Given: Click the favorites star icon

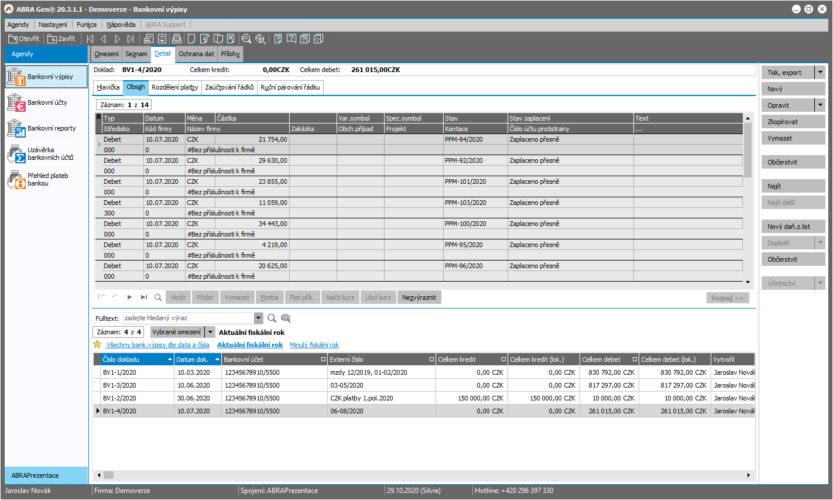Looking at the screenshot, I should tap(97, 343).
